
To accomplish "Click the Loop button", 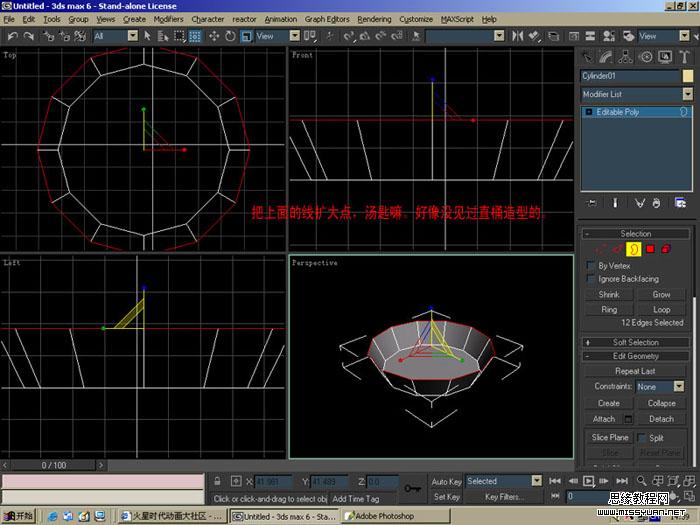I will click(x=661, y=310).
